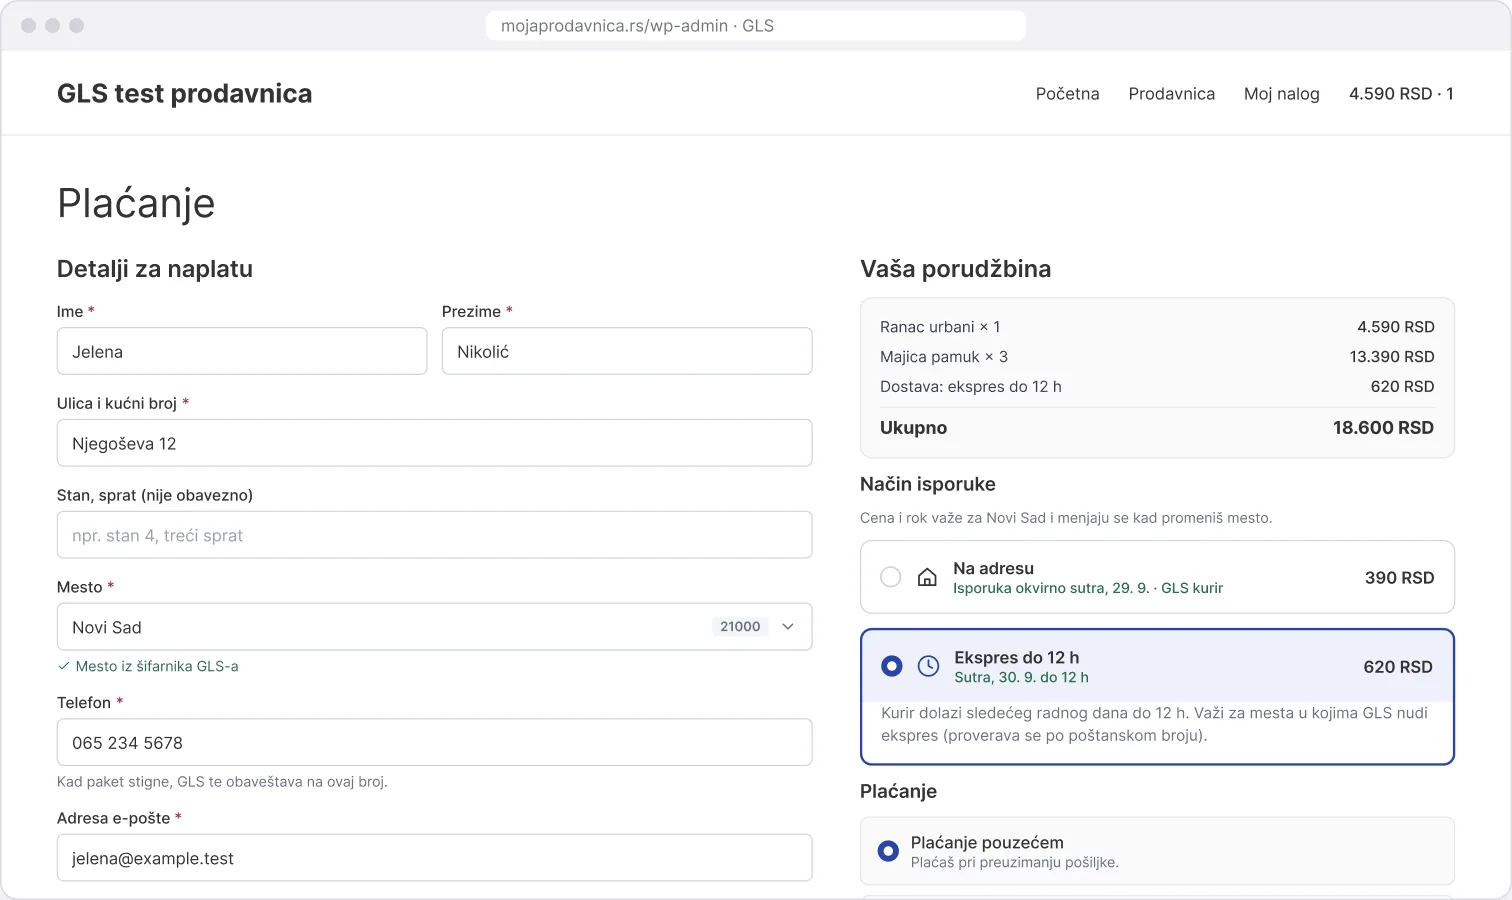Select the "Ekspres do 12 h" radio button

tap(891, 666)
